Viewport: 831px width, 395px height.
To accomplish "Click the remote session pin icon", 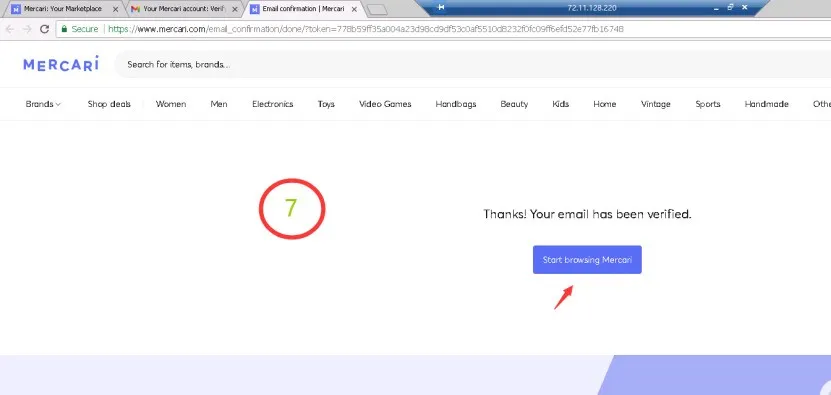I will pos(441,7).
